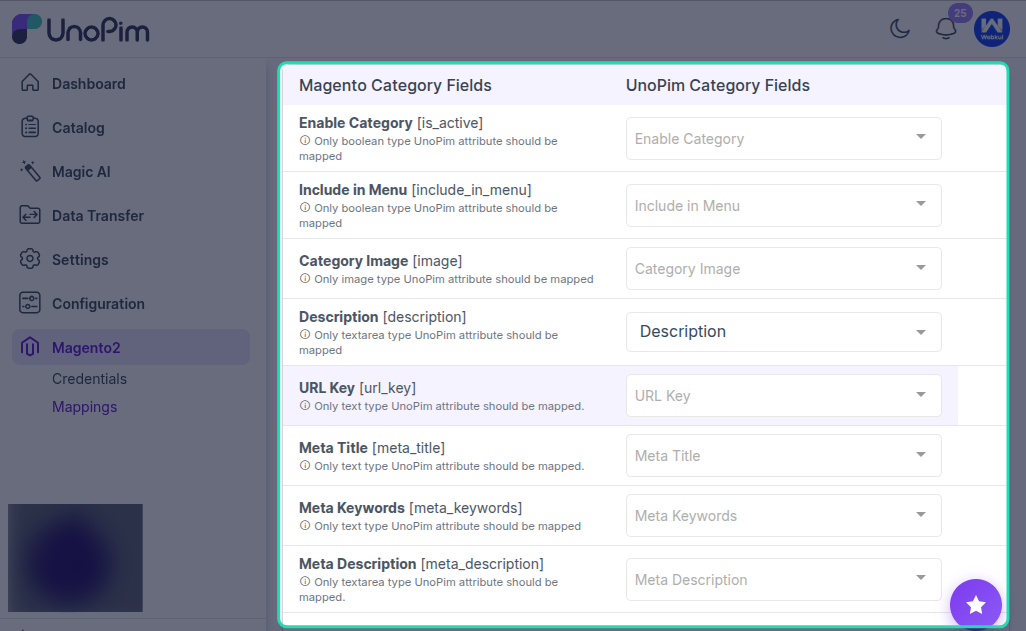
Task: Click Meta Description [meta_description] label
Action: pos(421,564)
